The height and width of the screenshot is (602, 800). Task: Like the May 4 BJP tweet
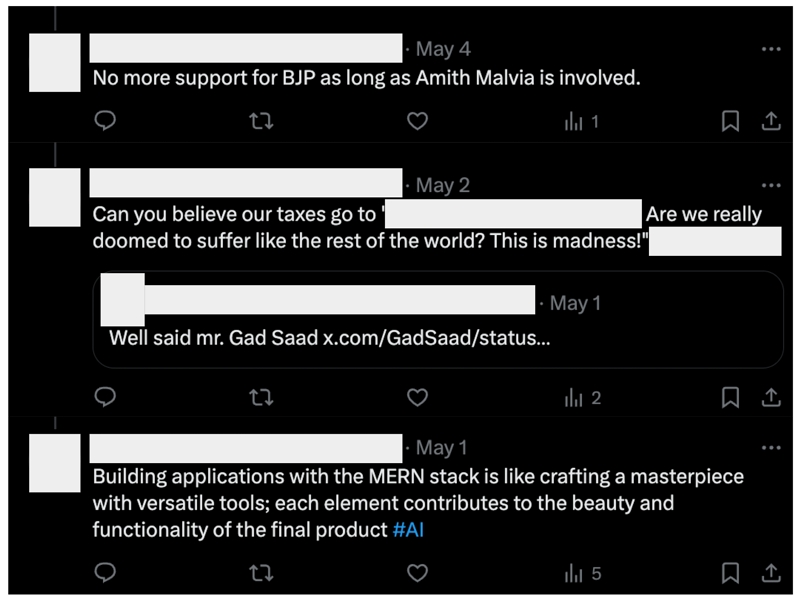[x=417, y=121]
